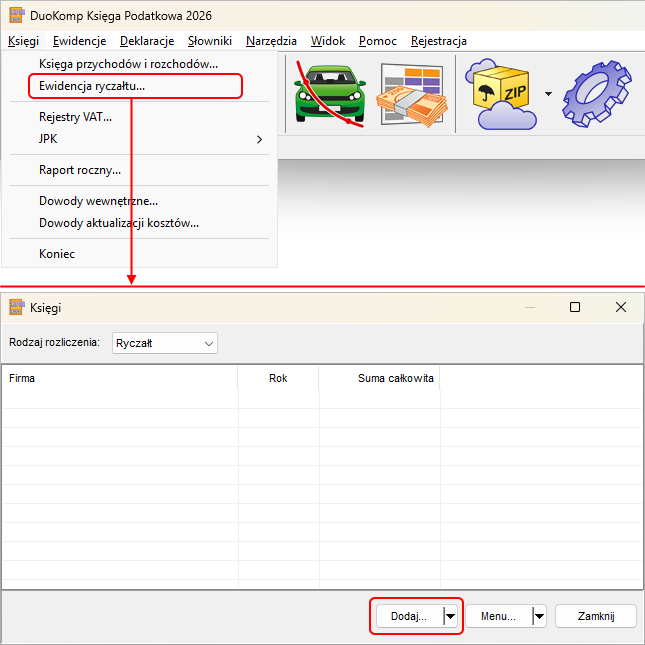Click the Księgi window title icon
The width and height of the screenshot is (645, 645).
16,307
